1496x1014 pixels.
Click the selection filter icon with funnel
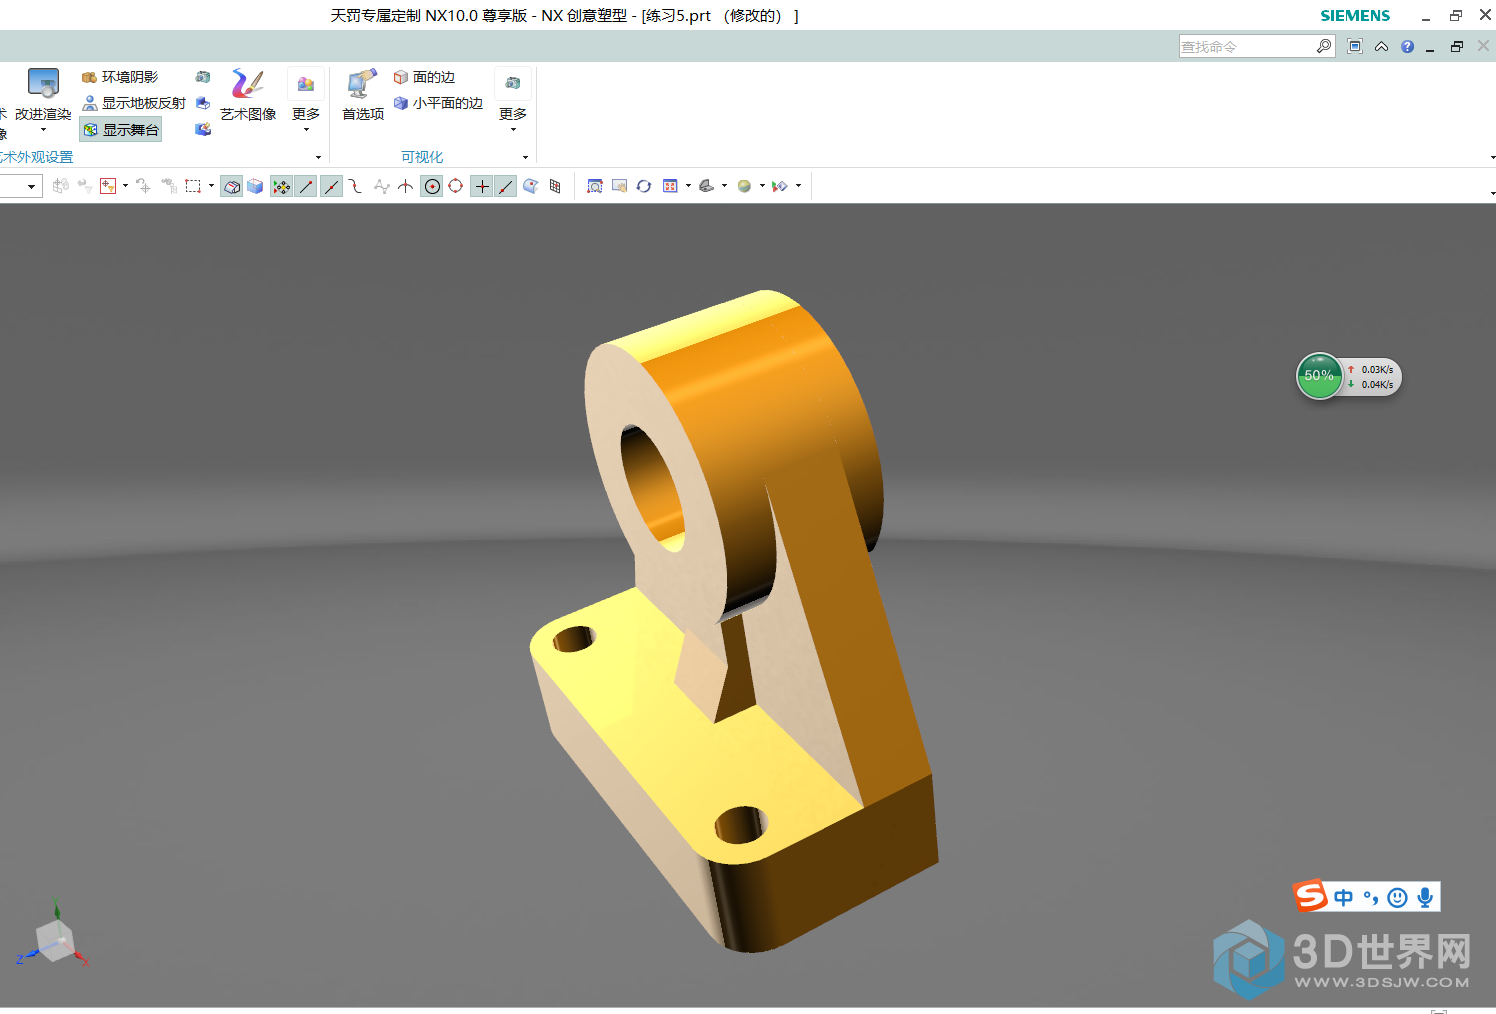coord(108,186)
